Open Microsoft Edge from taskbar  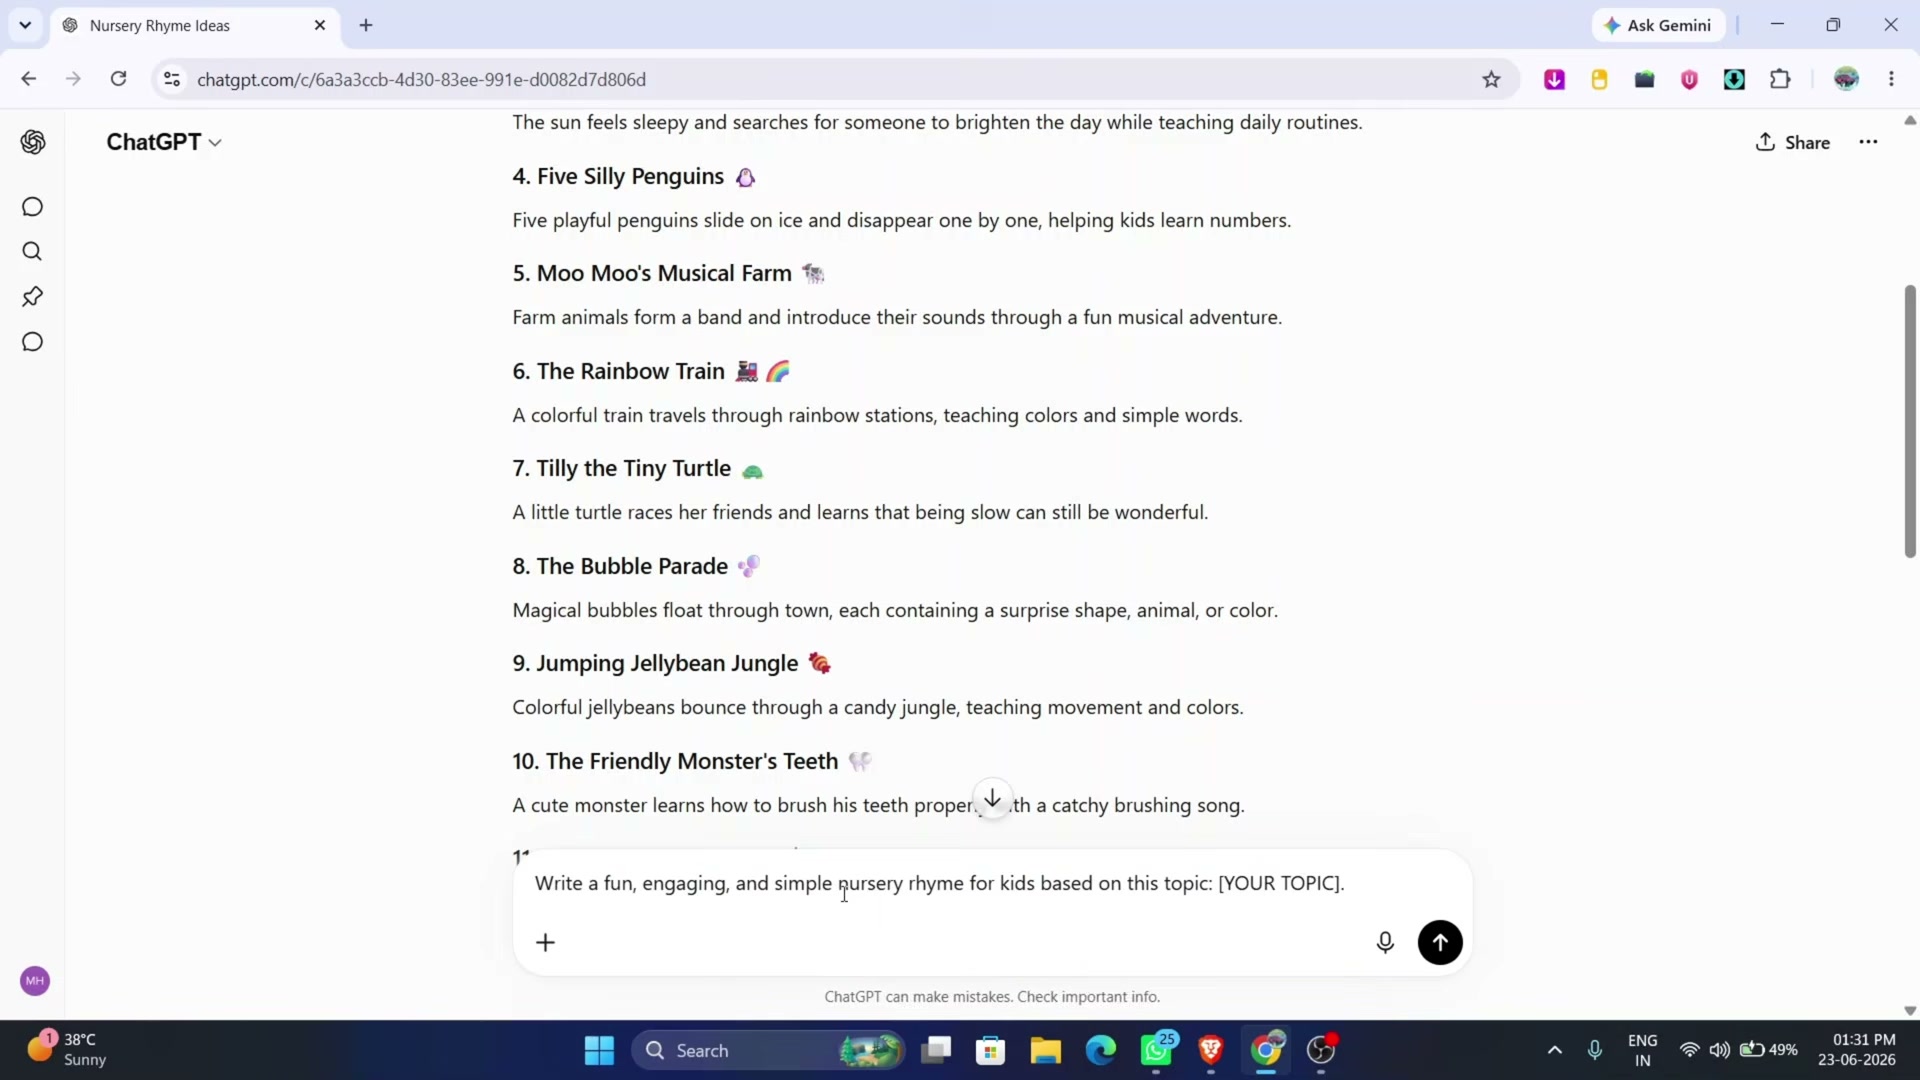tap(1101, 1050)
